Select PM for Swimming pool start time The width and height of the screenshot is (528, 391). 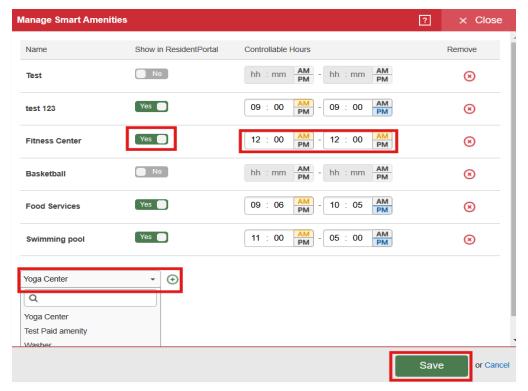click(303, 242)
